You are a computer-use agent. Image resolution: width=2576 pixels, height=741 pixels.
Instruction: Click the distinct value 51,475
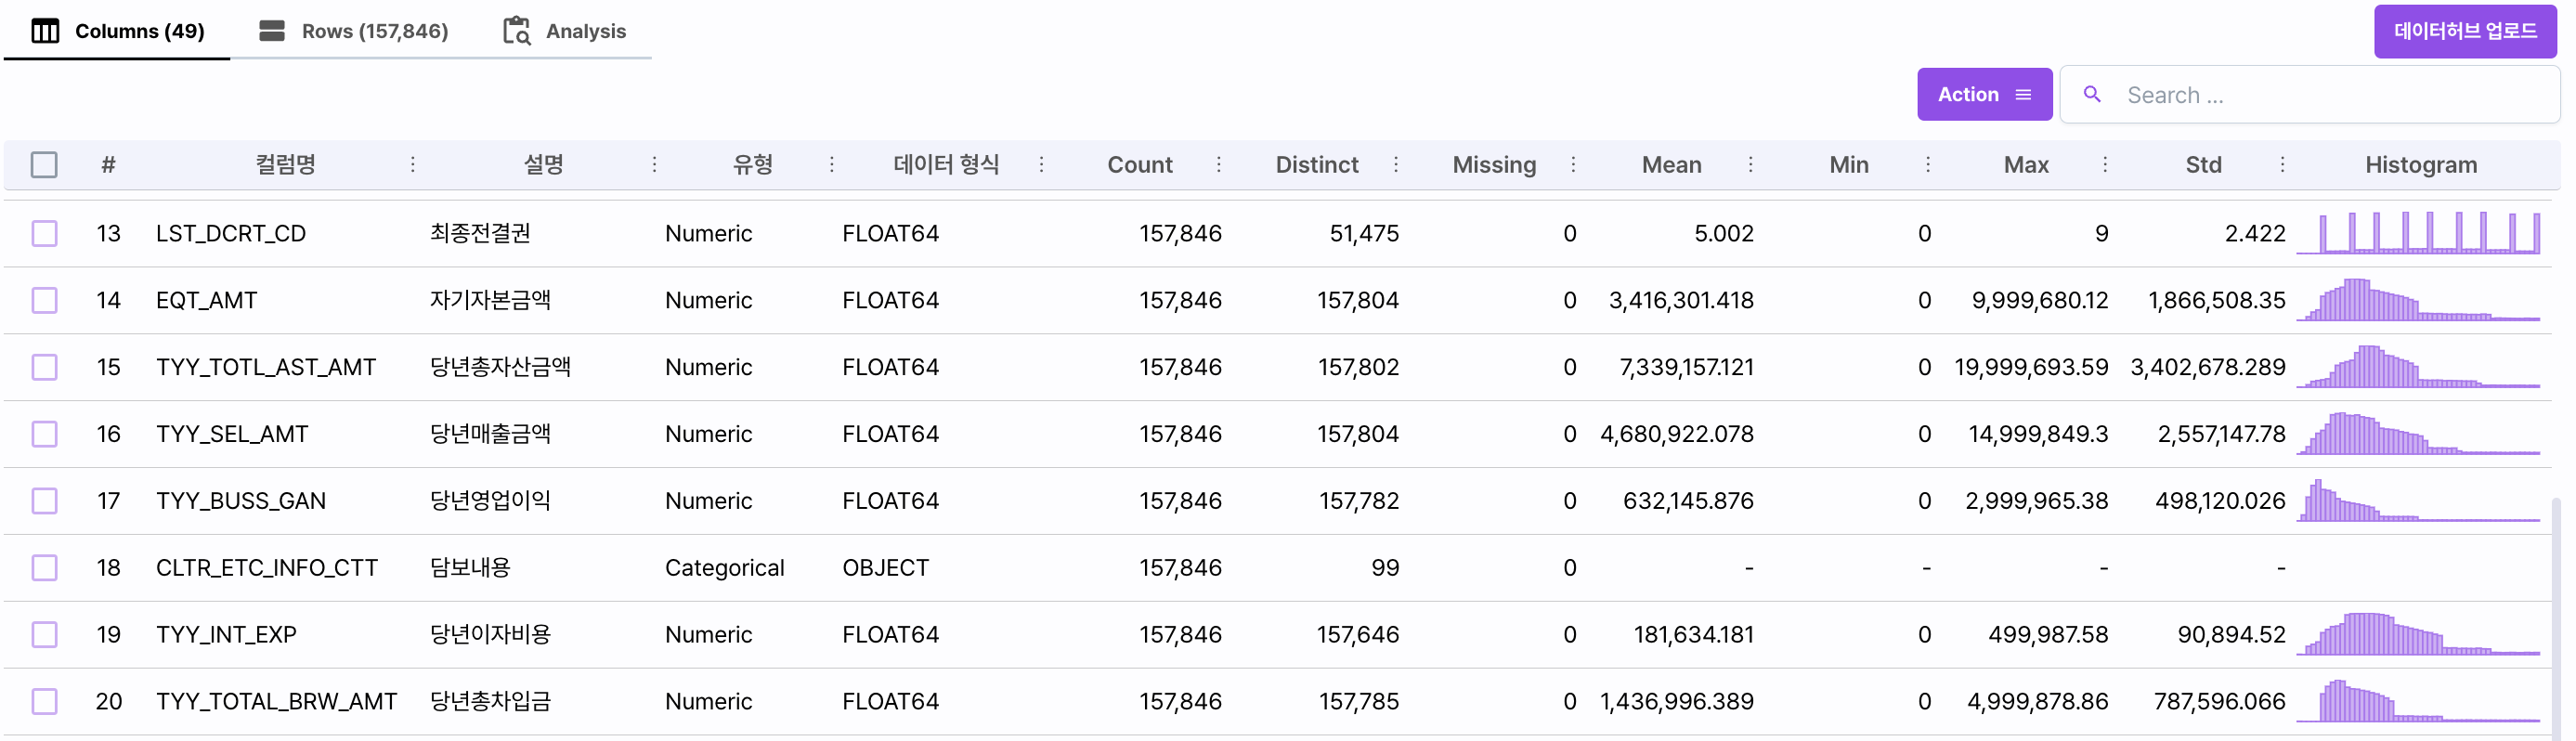tap(1364, 233)
